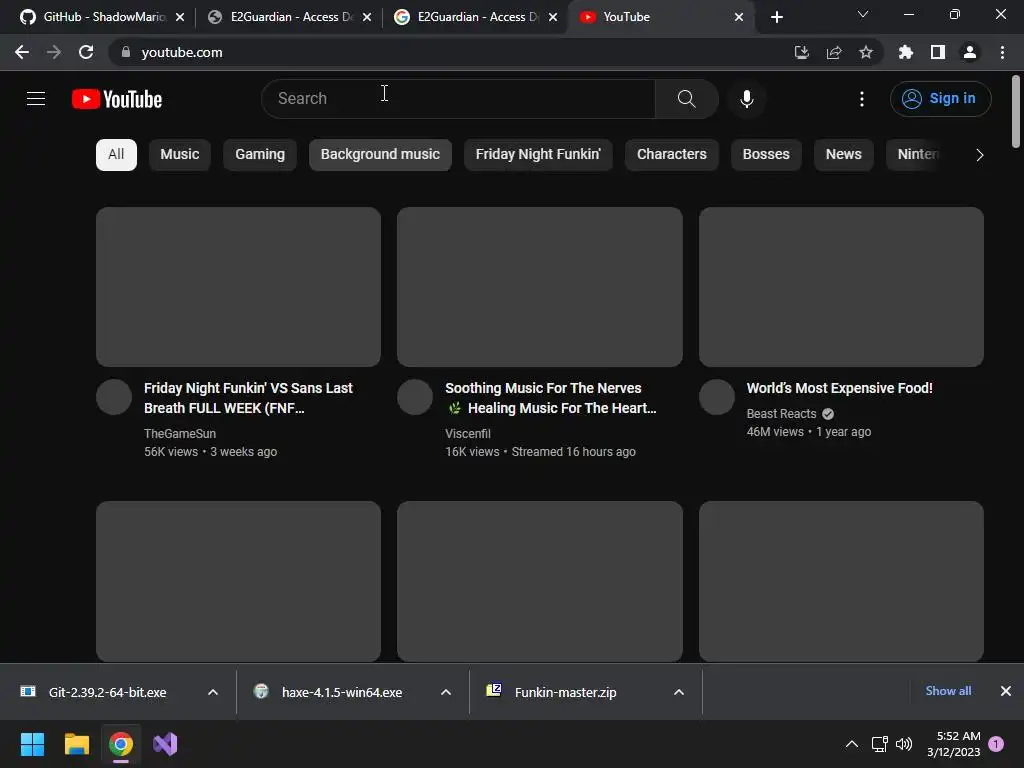1024x768 pixels.
Task: Open the tab search dropdown chevron
Action: [x=863, y=14]
